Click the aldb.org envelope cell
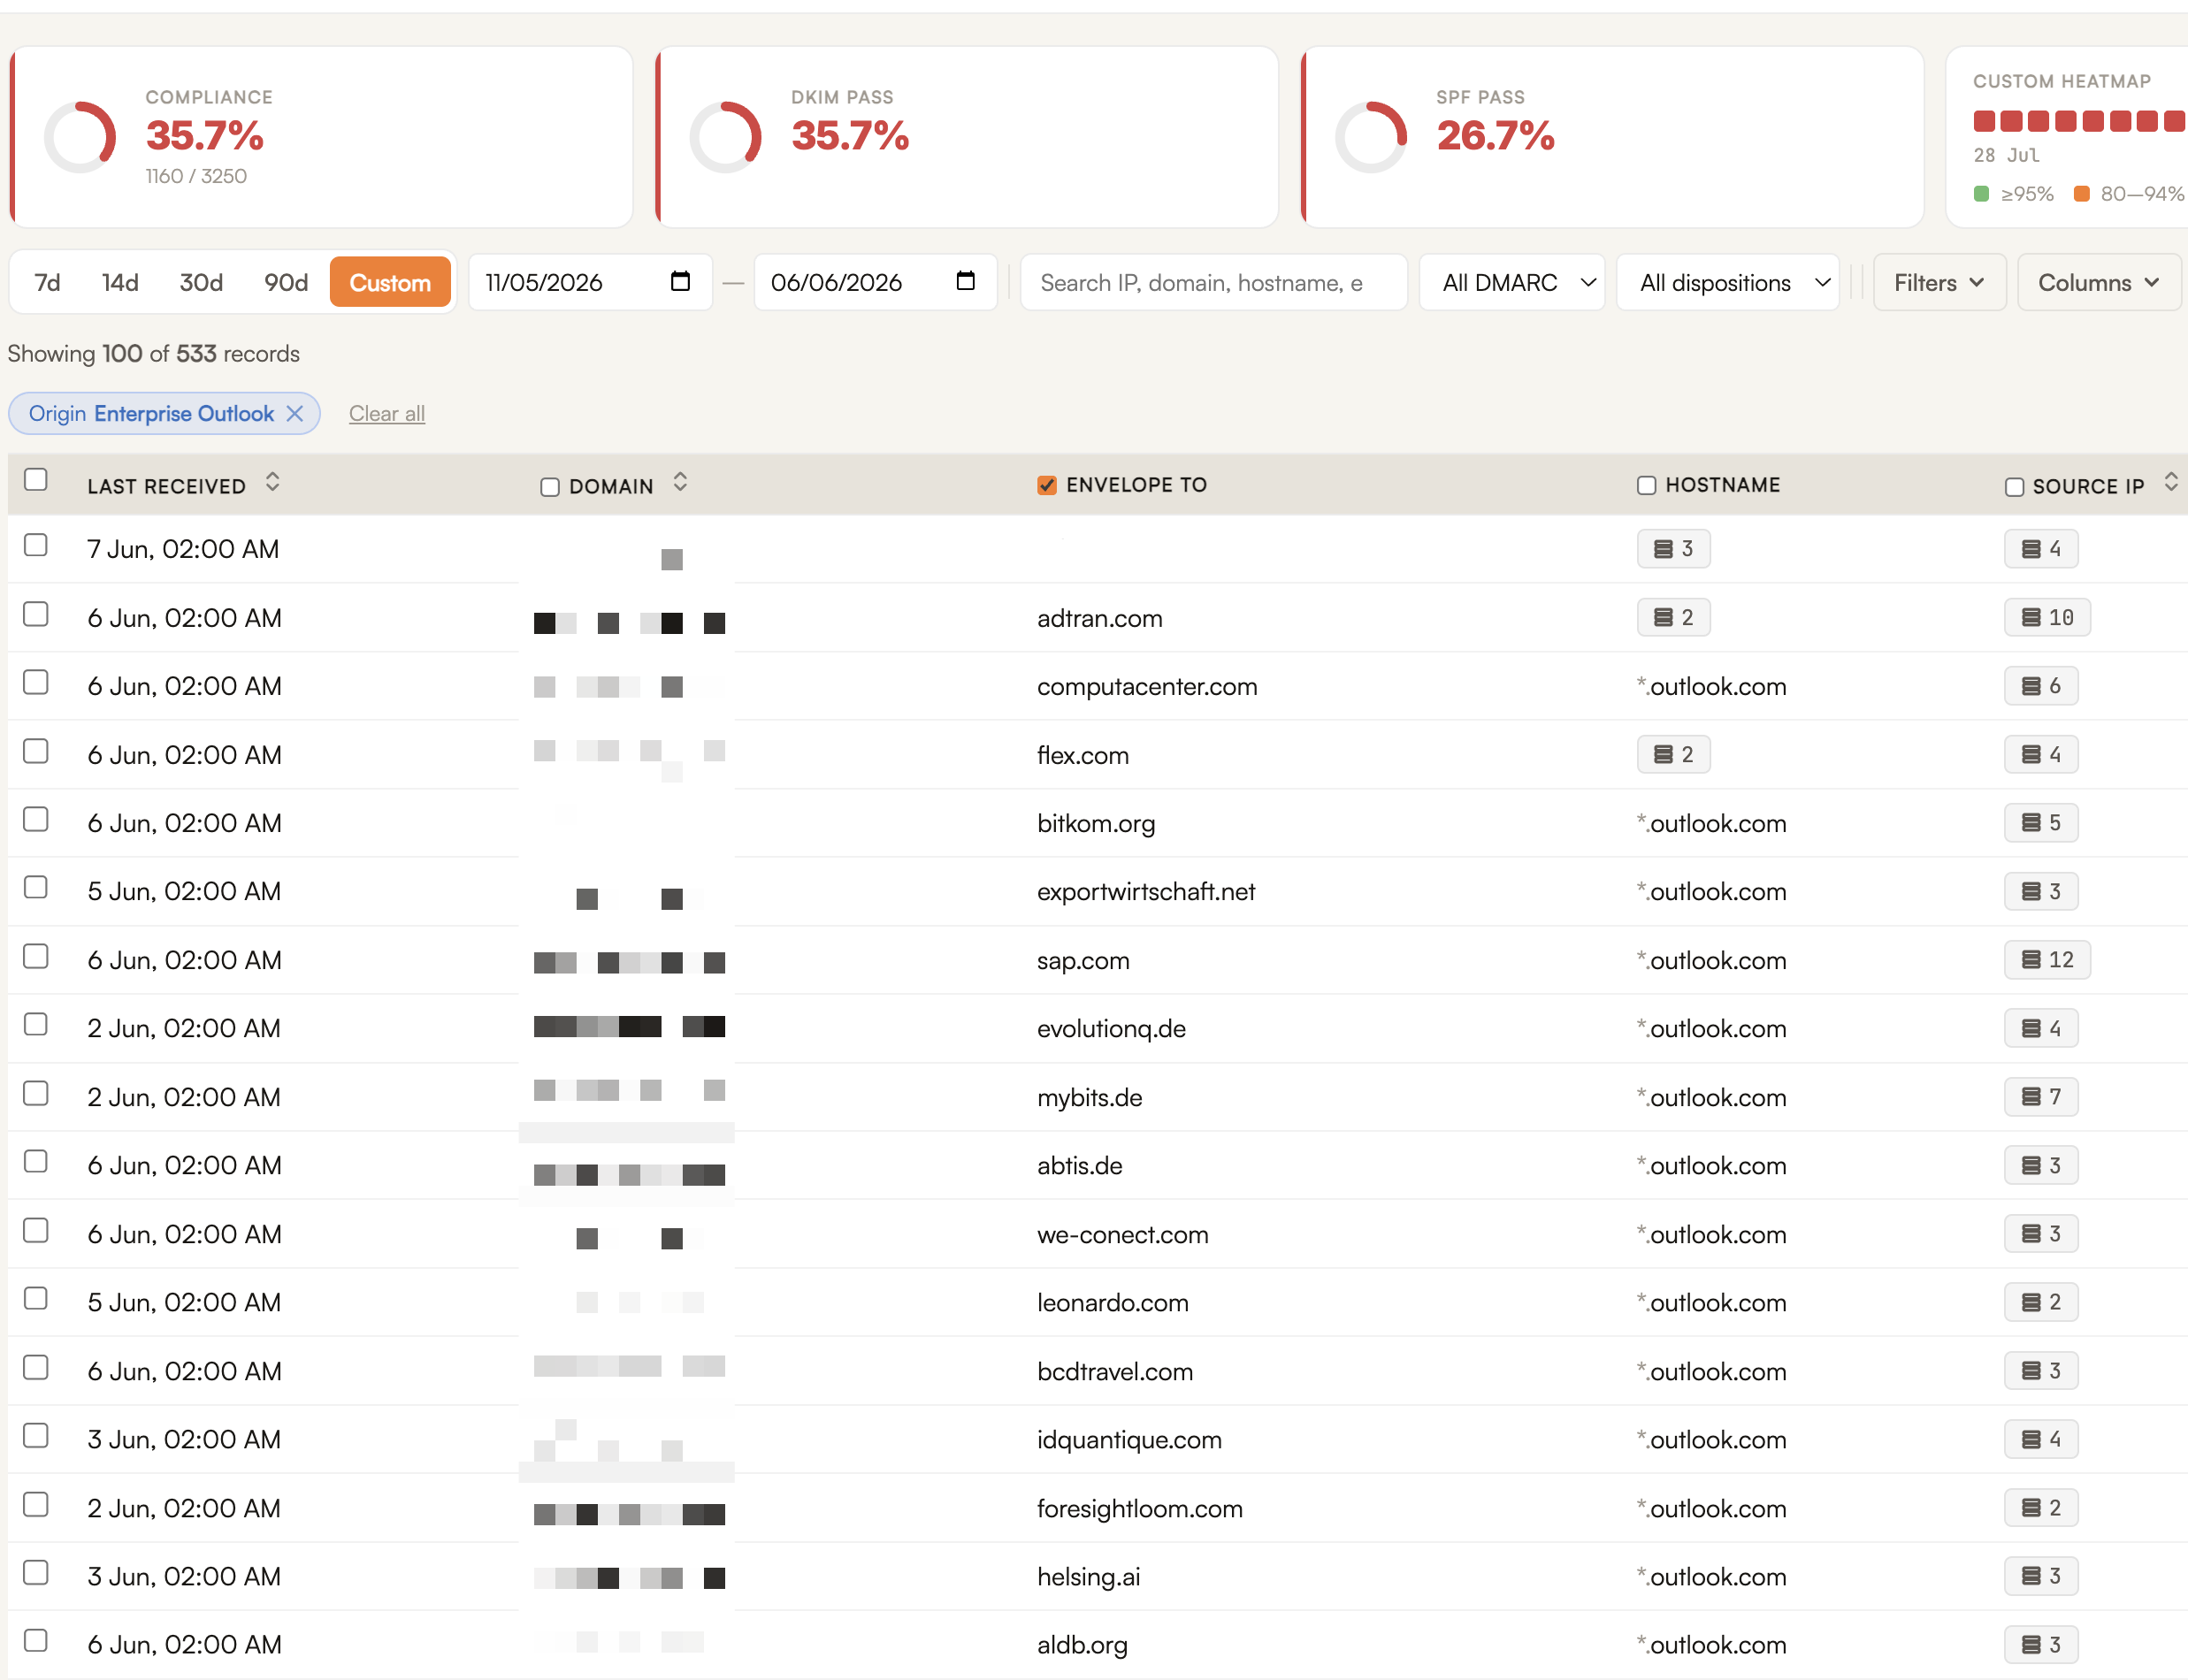Screen dimensions: 2188x1680 click(x=1082, y=1645)
